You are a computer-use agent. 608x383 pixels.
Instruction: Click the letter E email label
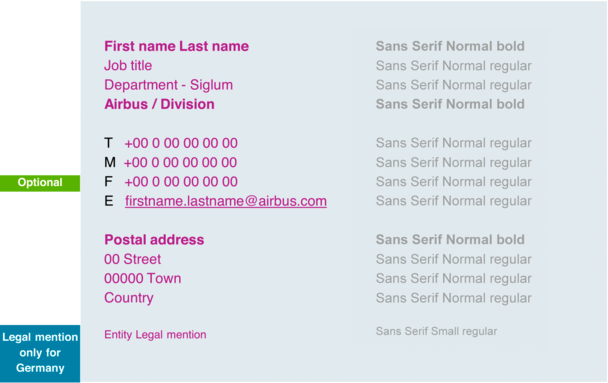click(x=109, y=201)
